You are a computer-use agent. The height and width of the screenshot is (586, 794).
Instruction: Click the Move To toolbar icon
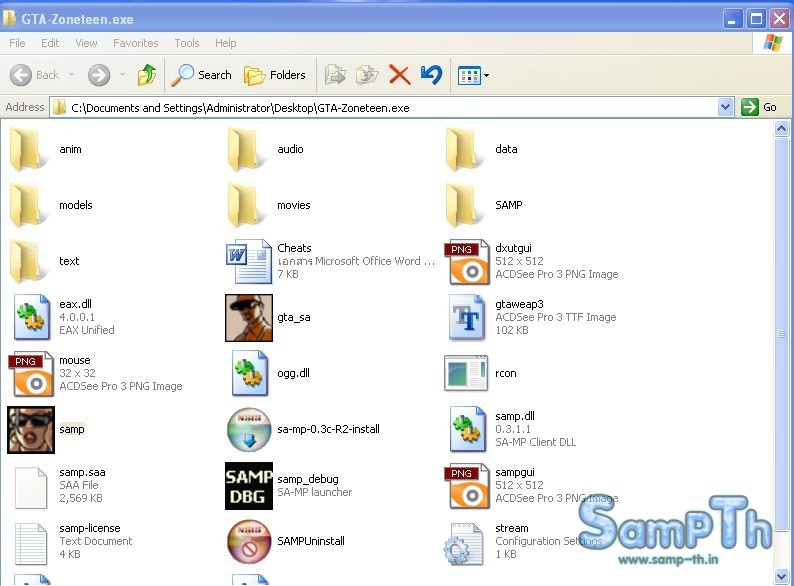point(335,75)
